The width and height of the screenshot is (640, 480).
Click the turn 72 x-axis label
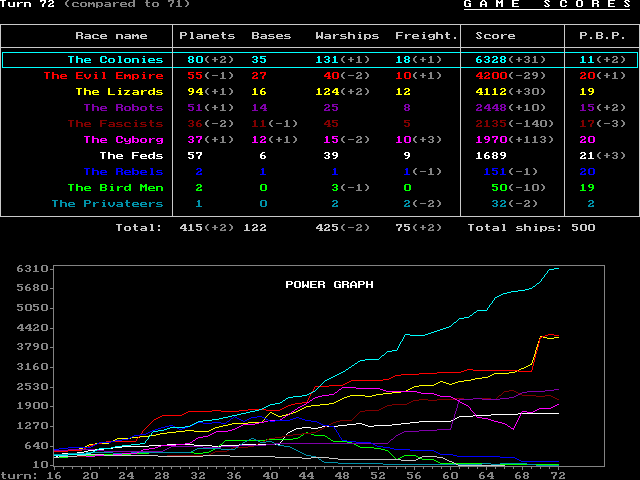[559, 476]
